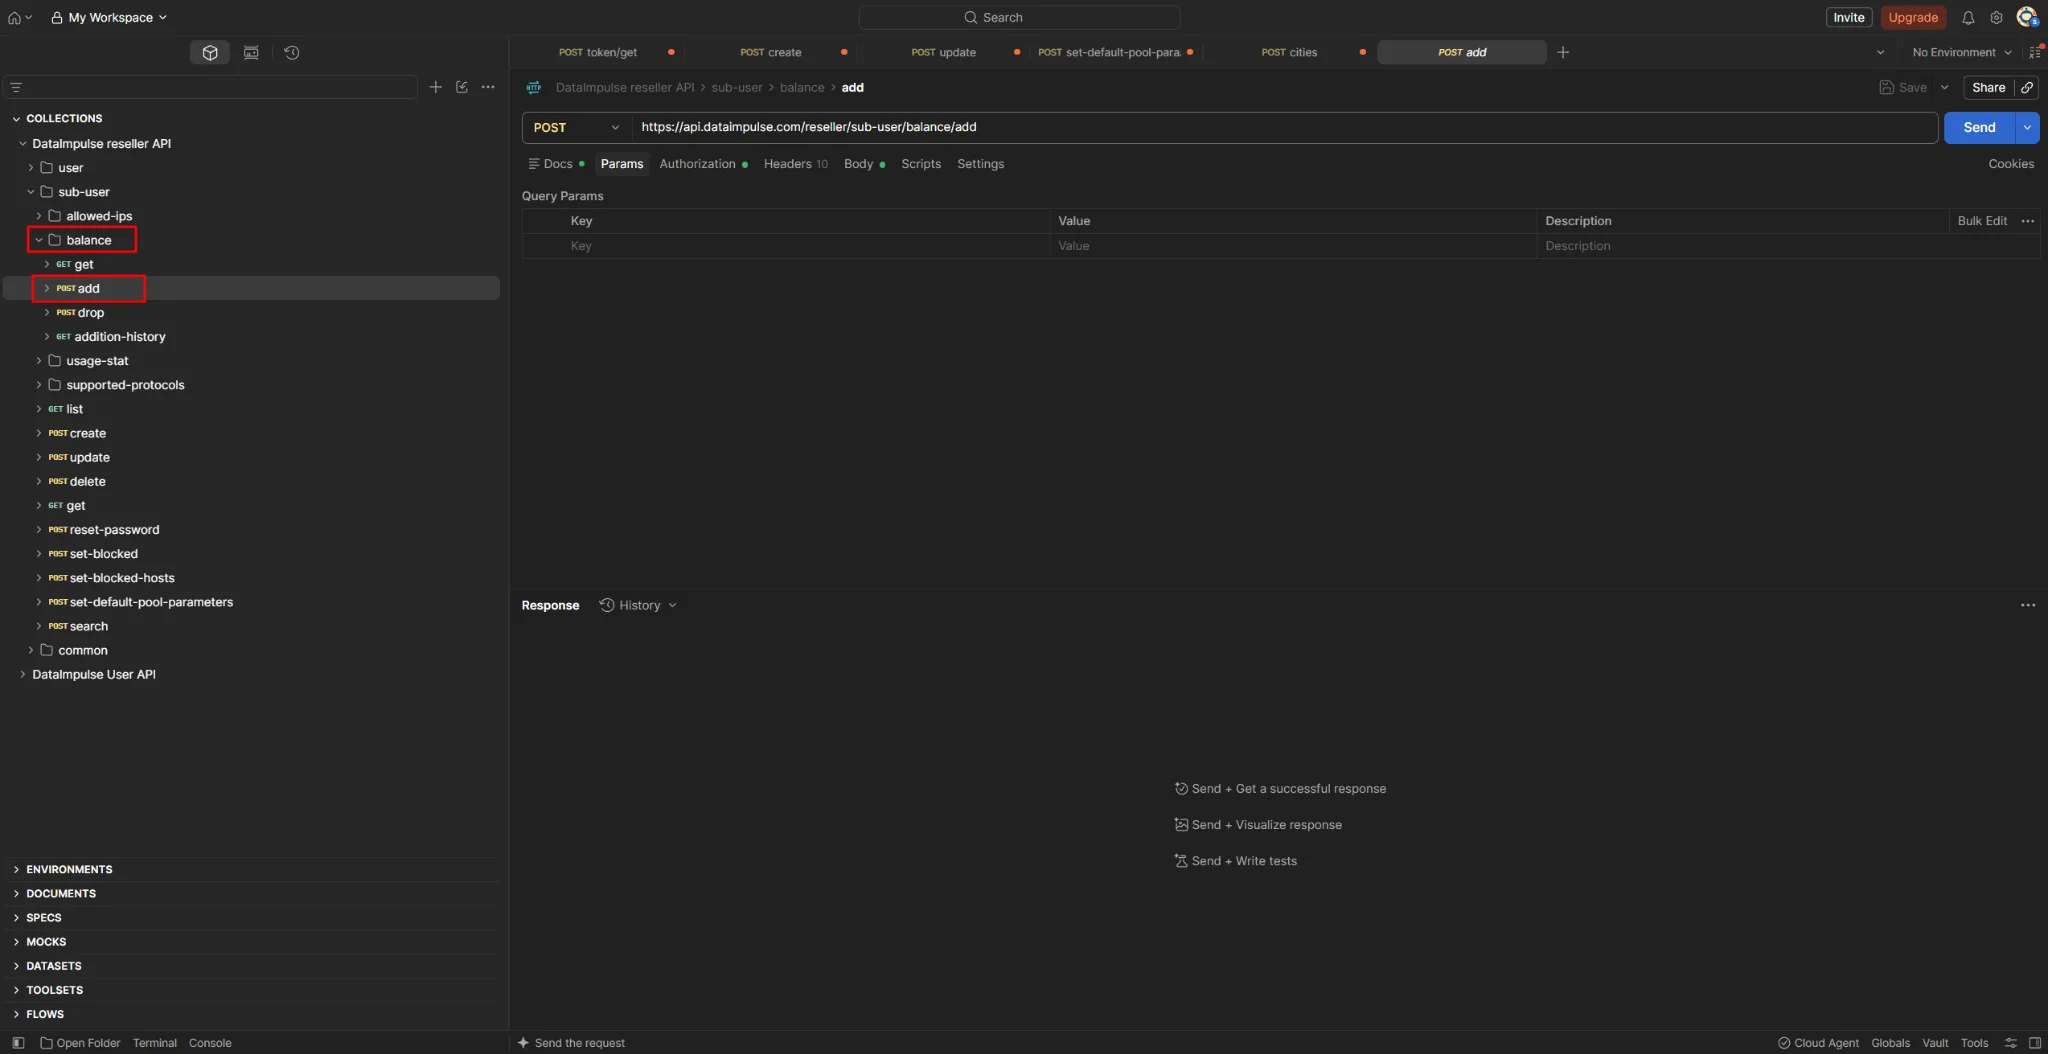Toggle the right panel layout icon in status bar
The image size is (2048, 1054).
2035,1043
